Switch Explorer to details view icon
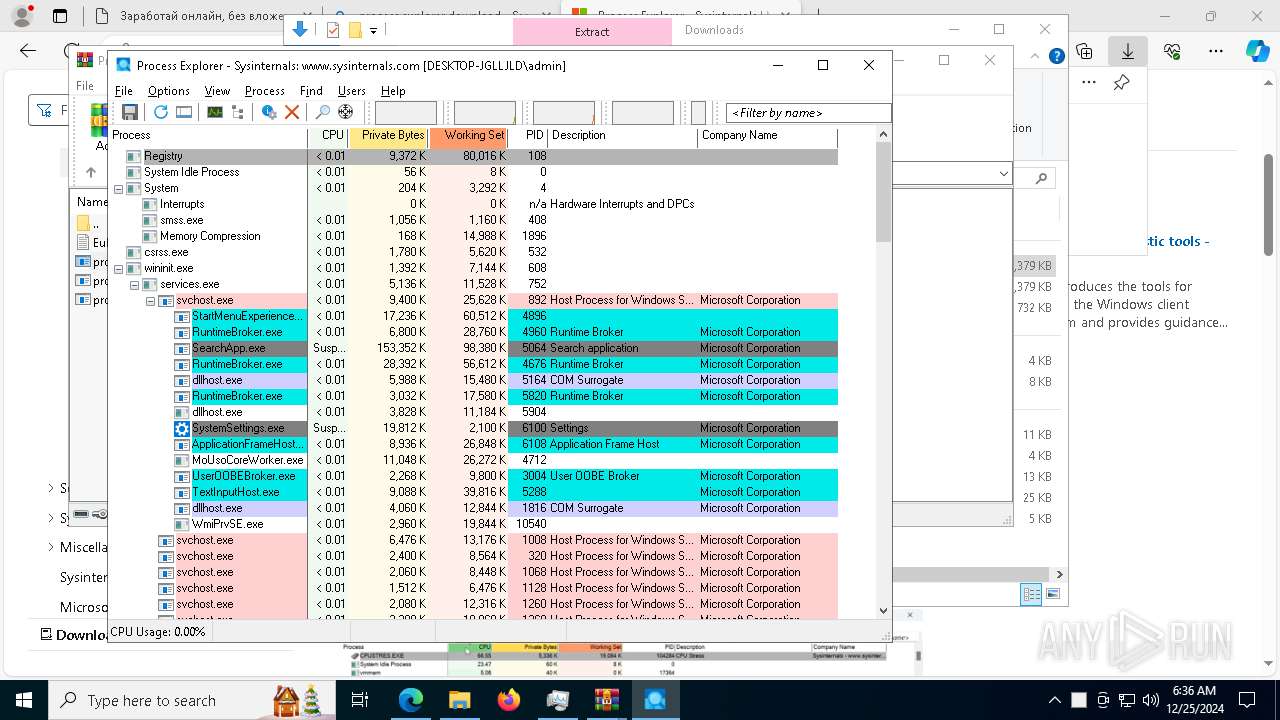Image resolution: width=1280 pixels, height=720 pixels. pos(1031,594)
